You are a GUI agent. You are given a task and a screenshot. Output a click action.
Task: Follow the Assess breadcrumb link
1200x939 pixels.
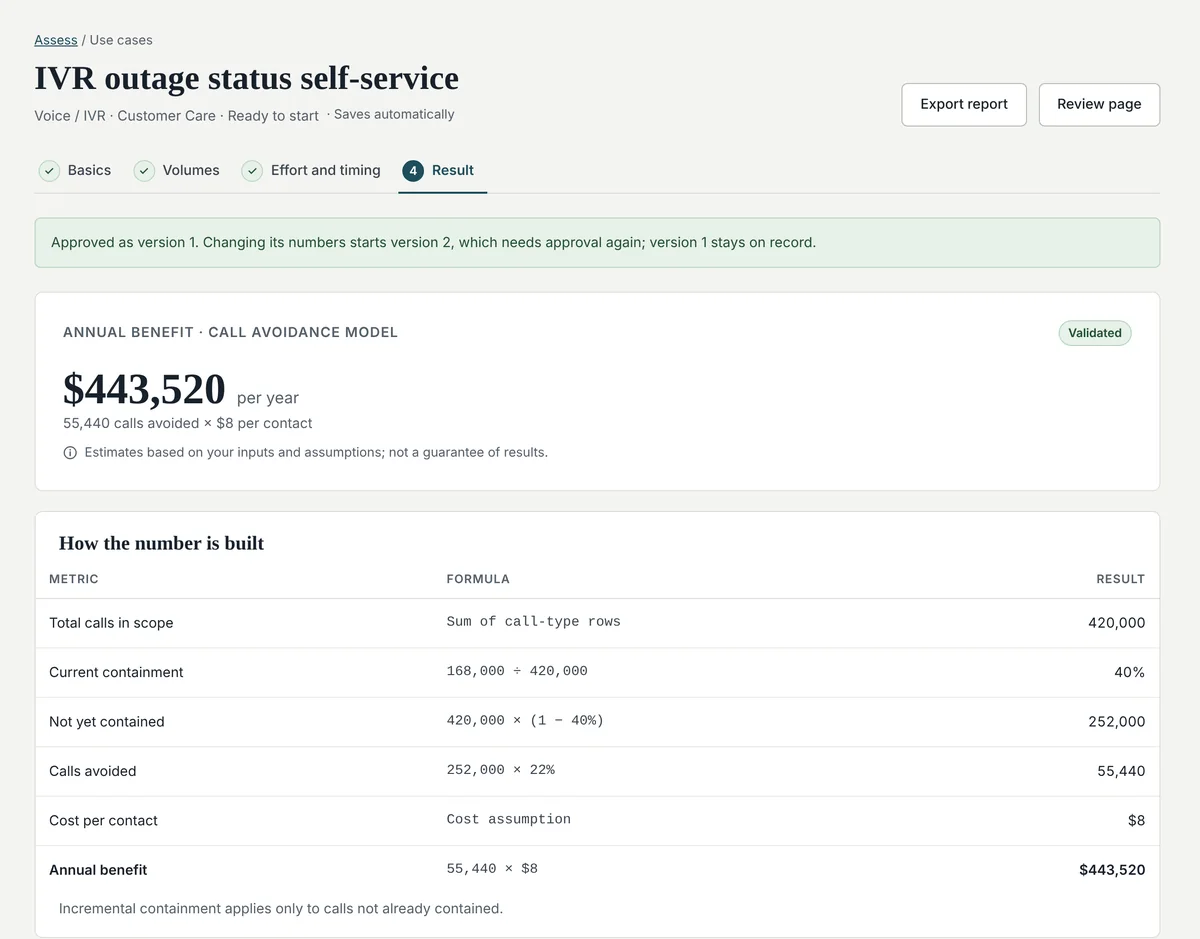pos(56,40)
